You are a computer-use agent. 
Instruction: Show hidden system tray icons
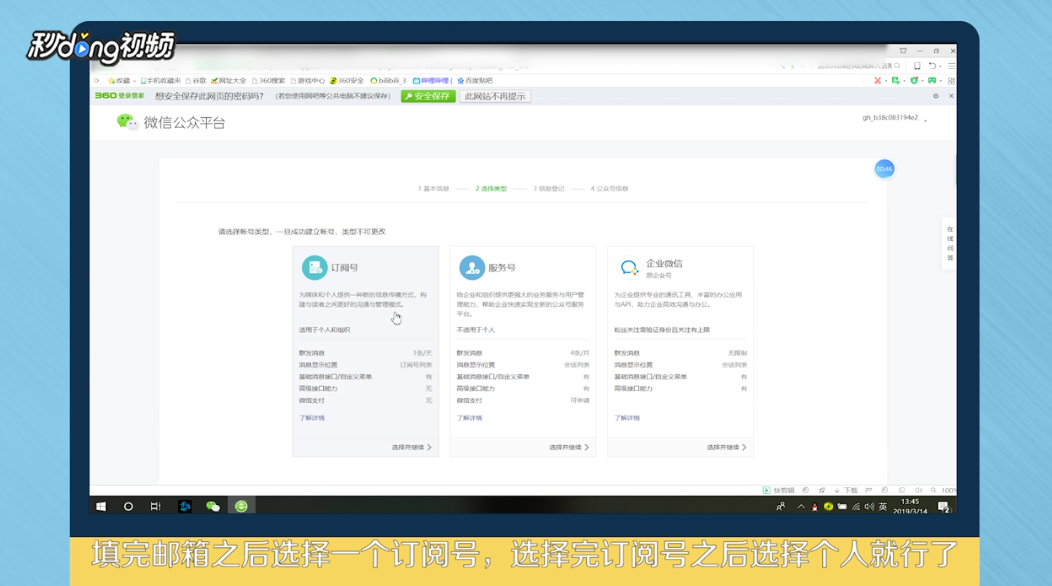point(801,507)
